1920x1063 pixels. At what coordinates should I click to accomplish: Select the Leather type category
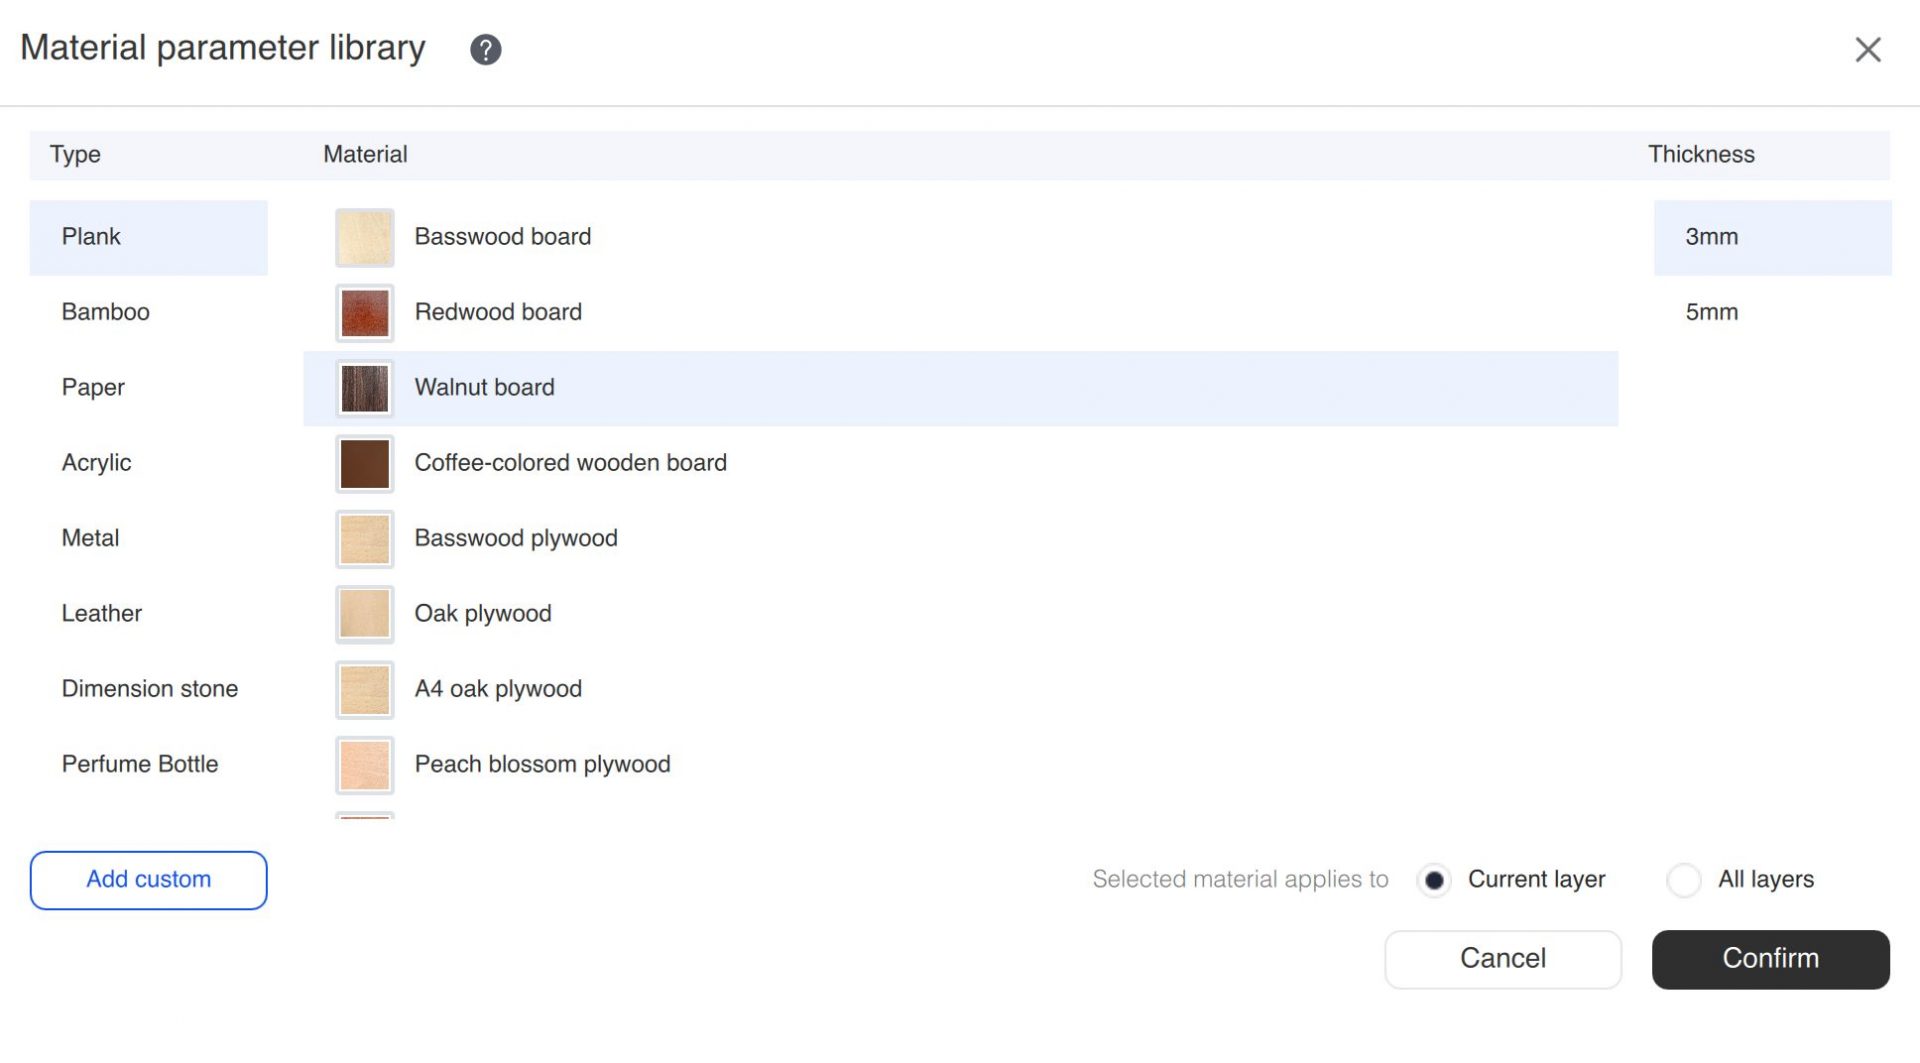[x=102, y=613]
